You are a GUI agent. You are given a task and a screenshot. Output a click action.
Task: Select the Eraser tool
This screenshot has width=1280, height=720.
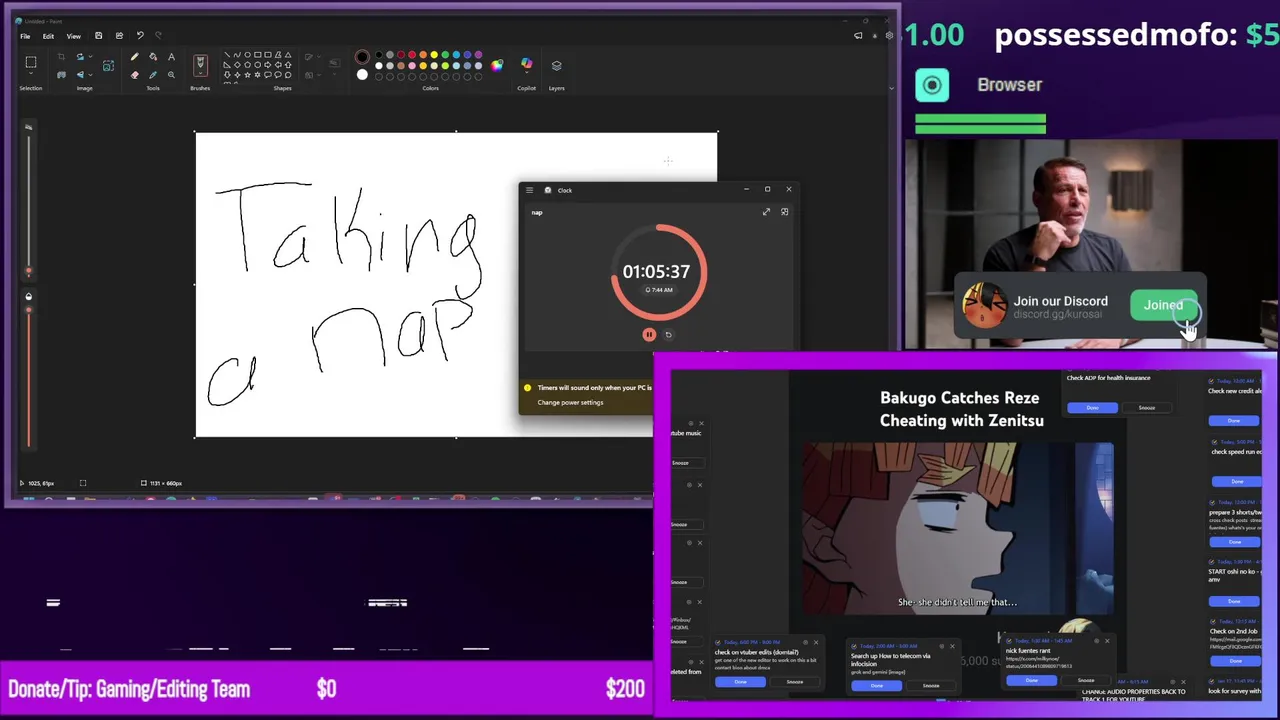[135, 74]
